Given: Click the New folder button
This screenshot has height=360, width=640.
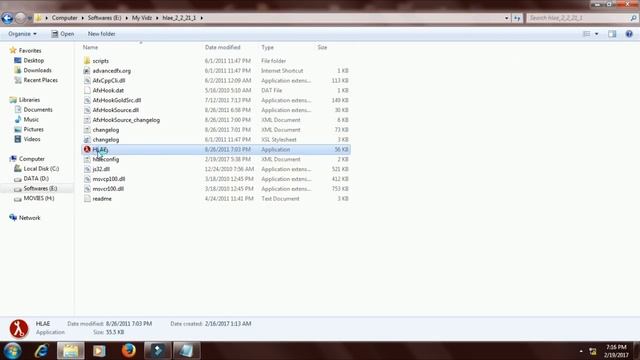Looking at the screenshot, I should click(102, 34).
